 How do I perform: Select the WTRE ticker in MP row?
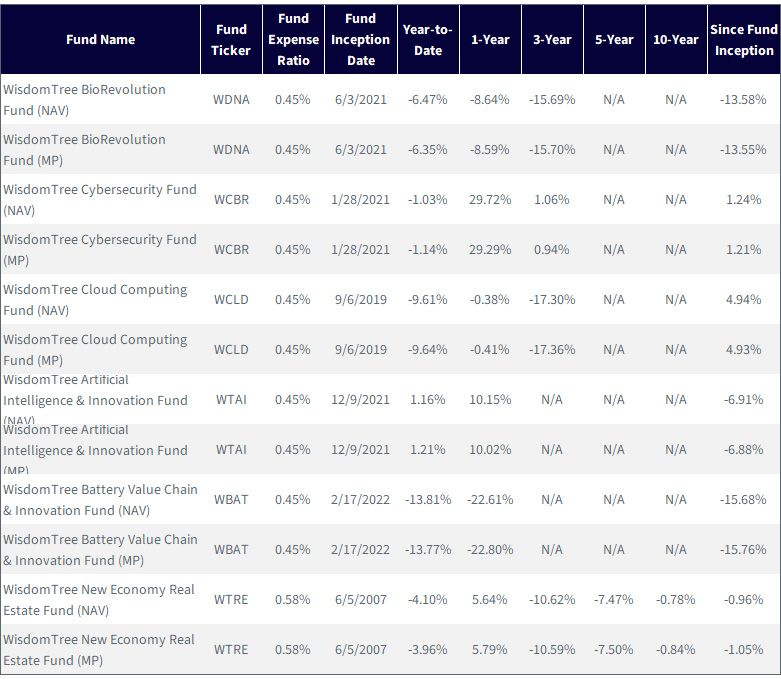231,650
